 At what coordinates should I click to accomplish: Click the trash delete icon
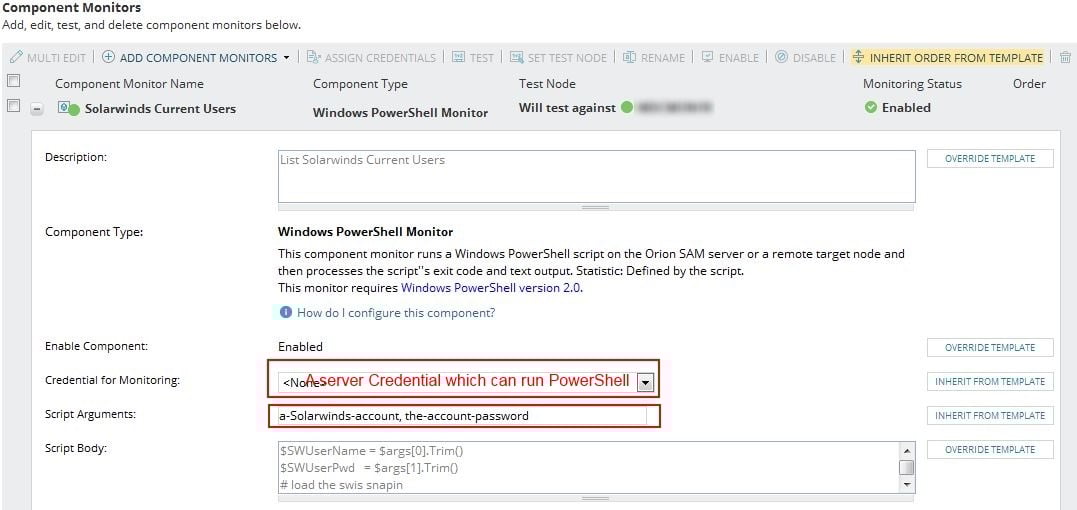pos(1065,58)
